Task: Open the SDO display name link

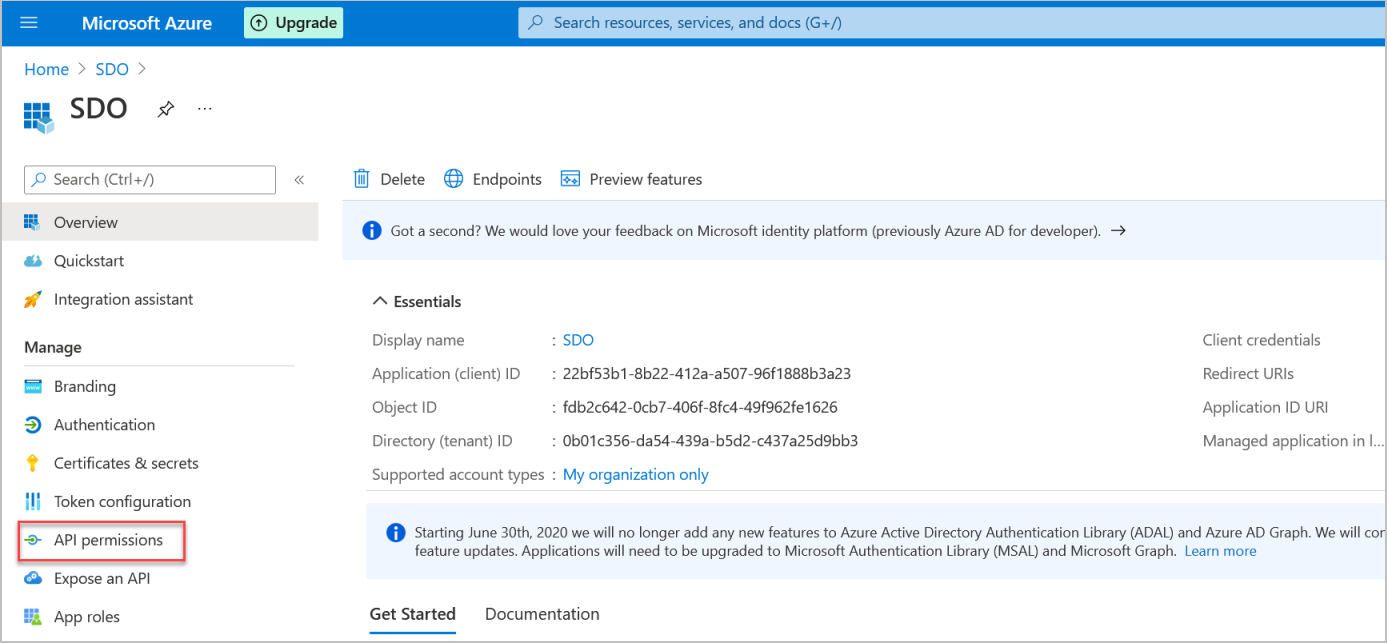Action: pos(578,340)
